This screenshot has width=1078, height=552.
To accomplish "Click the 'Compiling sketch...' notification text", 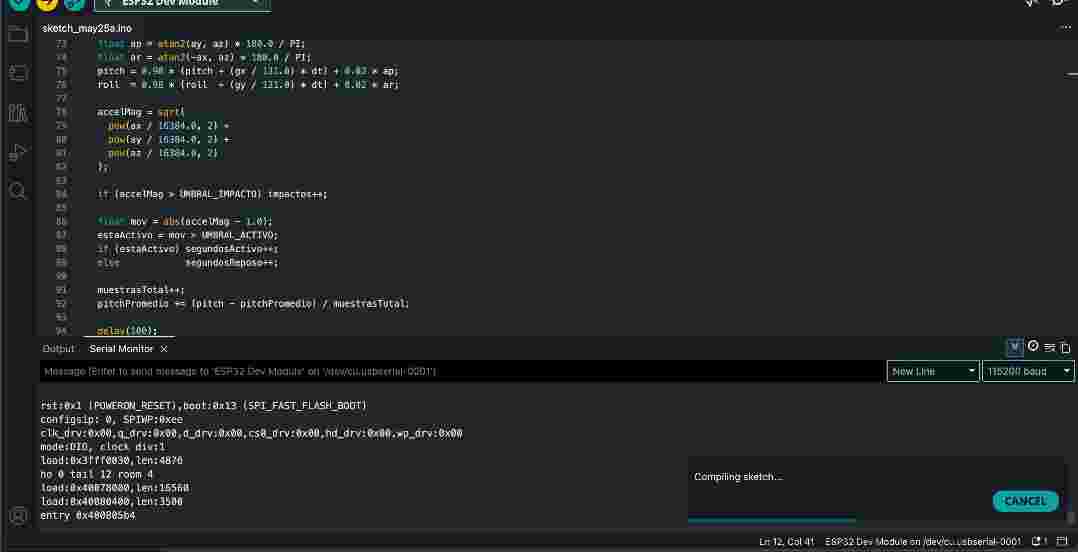I will 738,476.
